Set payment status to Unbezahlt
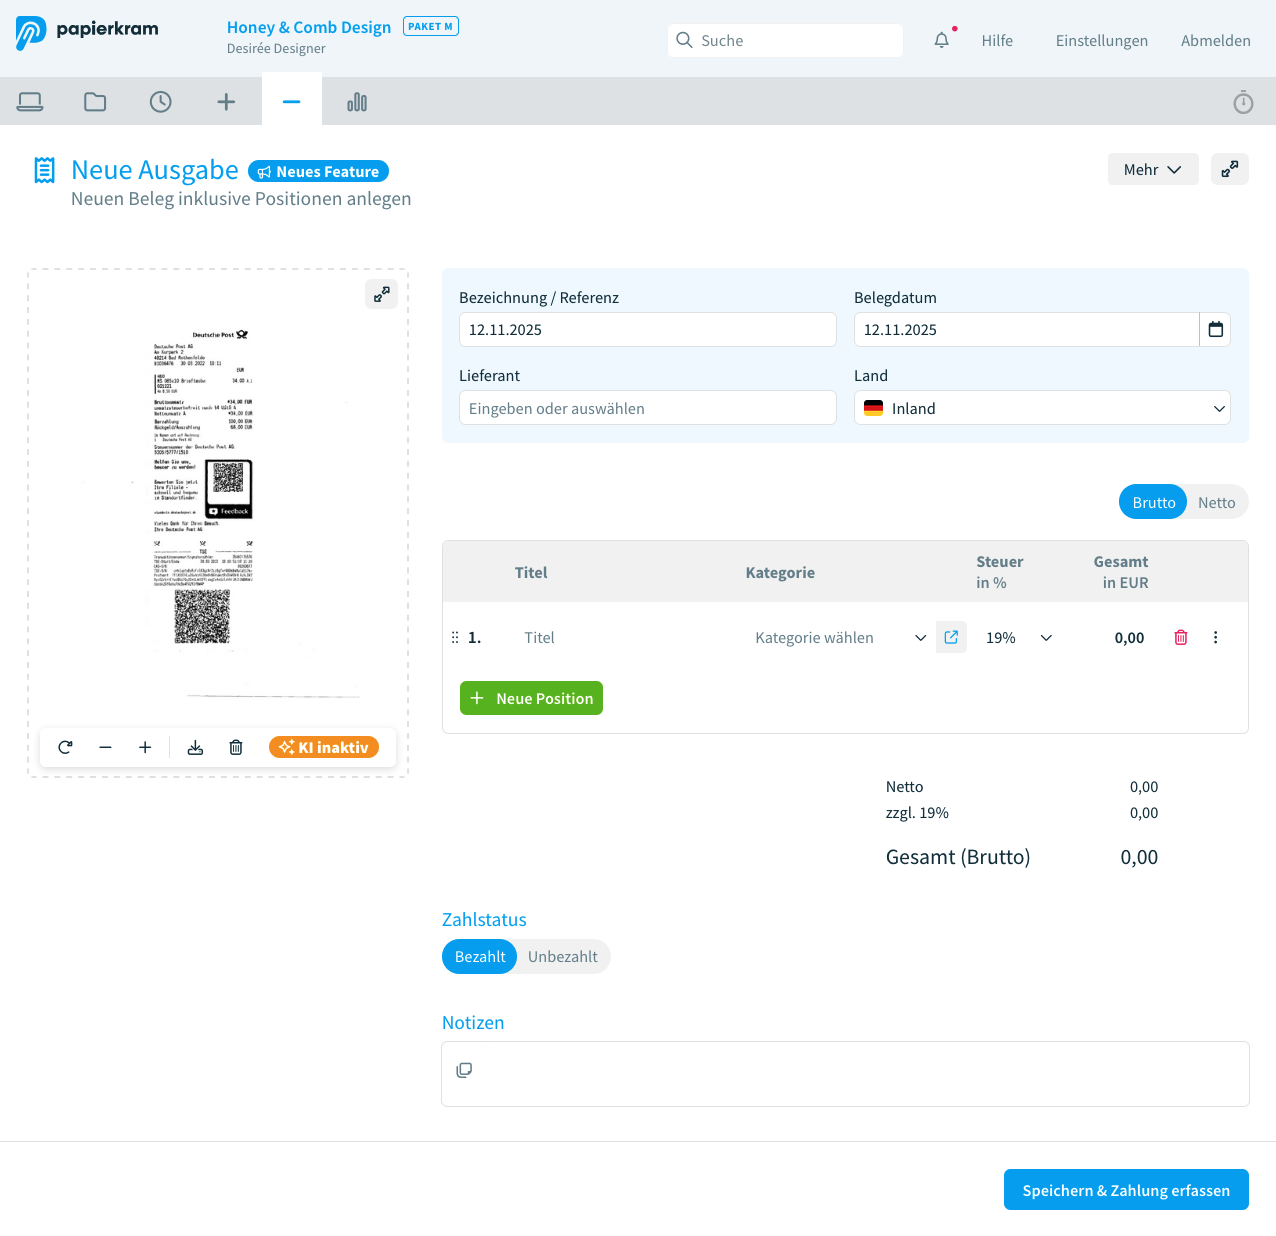This screenshot has width=1276, height=1236. [x=561, y=956]
